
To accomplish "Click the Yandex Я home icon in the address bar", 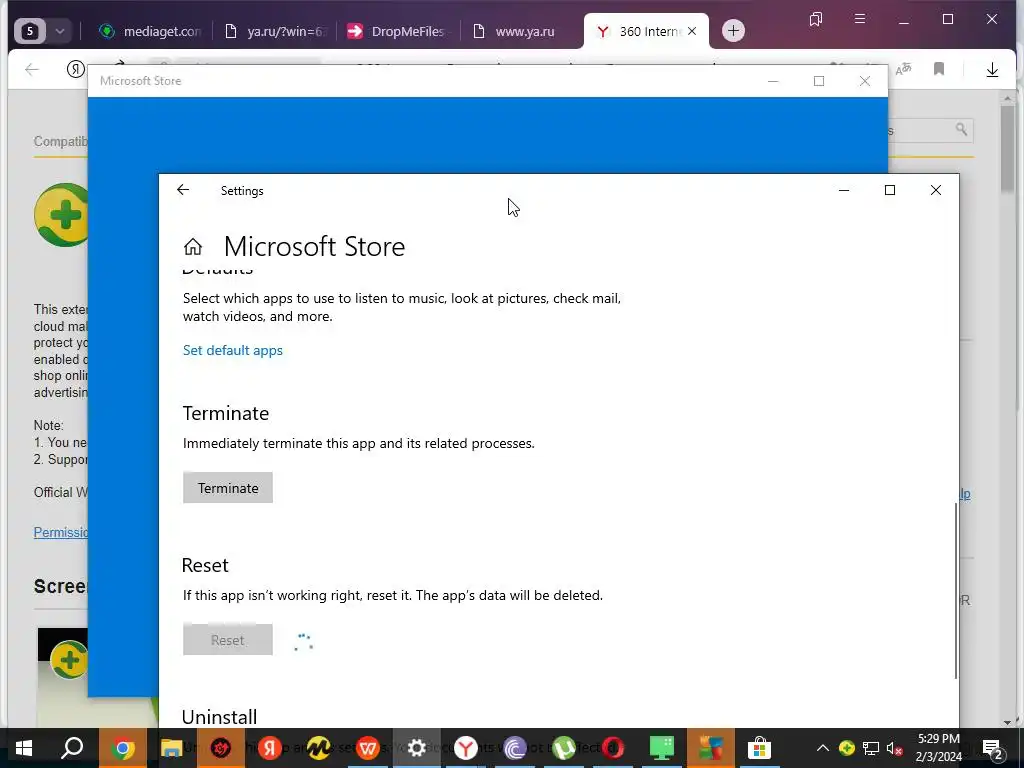I will coord(76,69).
